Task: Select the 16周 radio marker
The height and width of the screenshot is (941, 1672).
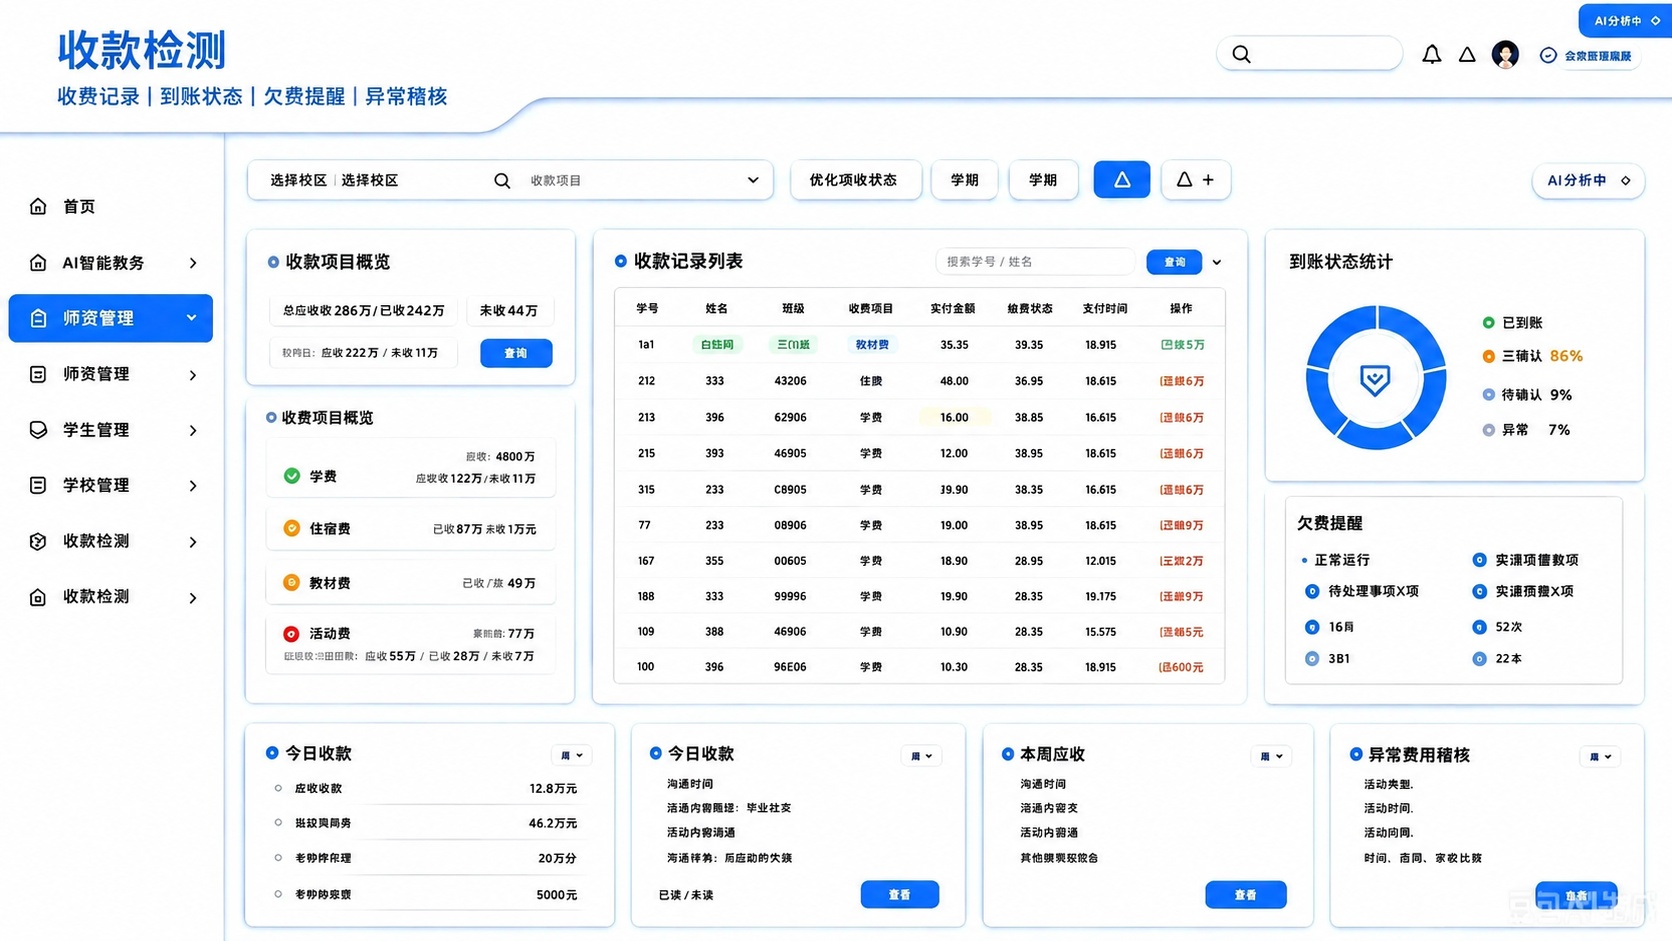Action: click(1312, 627)
